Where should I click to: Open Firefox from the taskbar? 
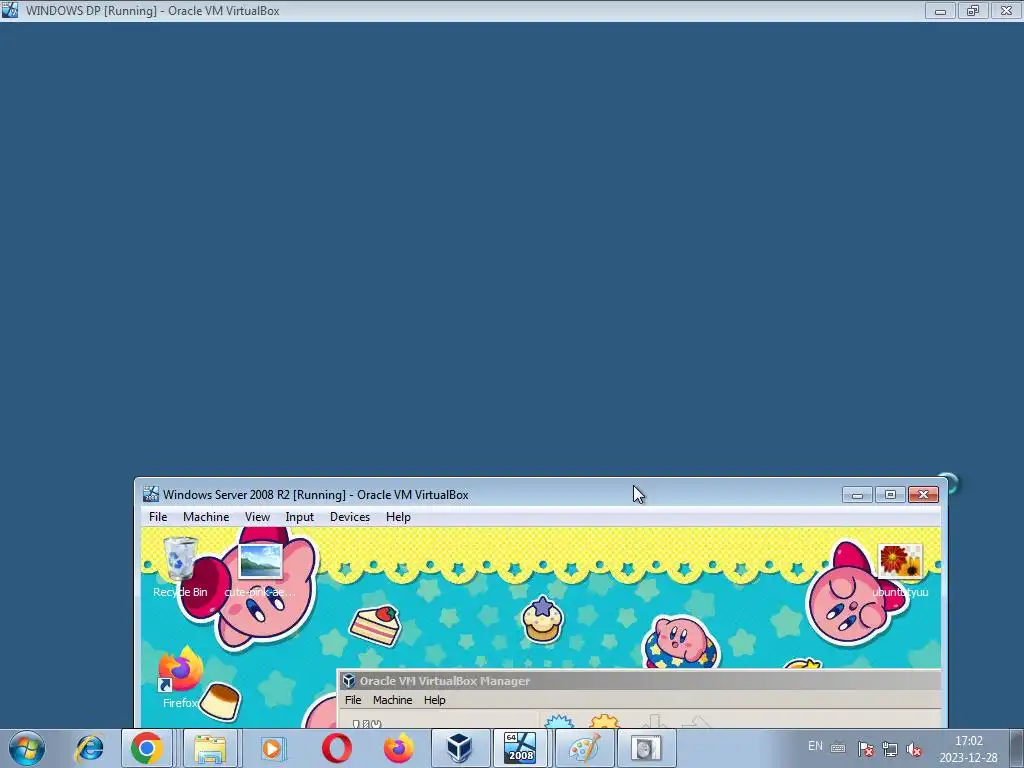398,748
